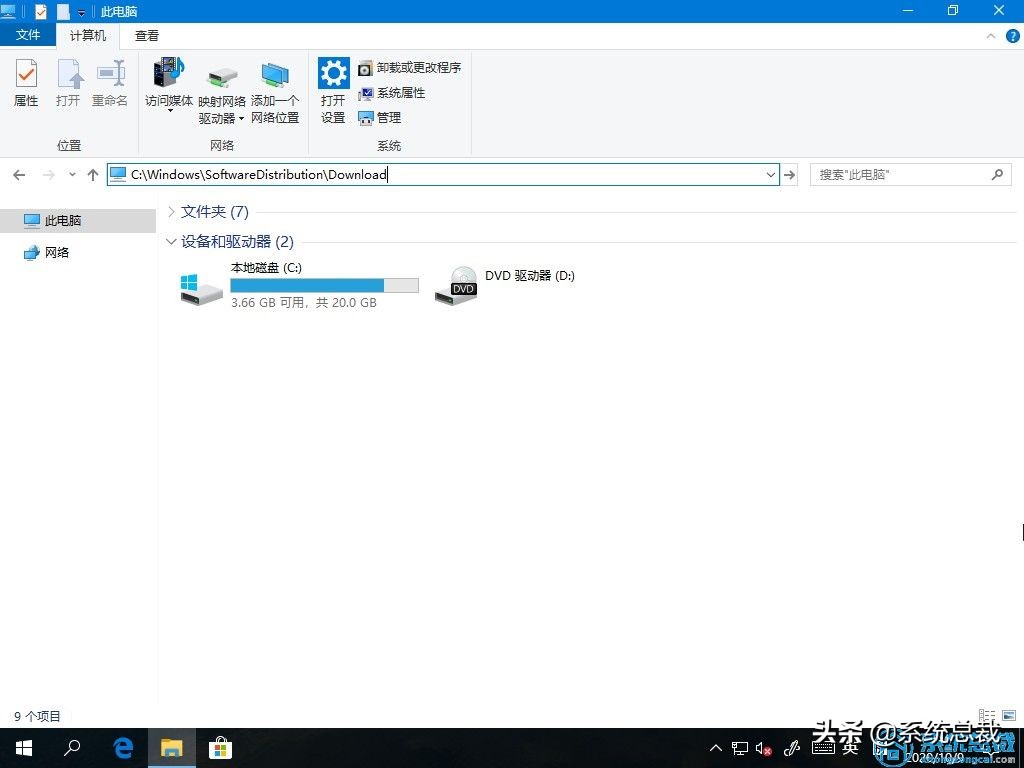The width and height of the screenshot is (1024, 768).
Task: Click the go-to arrow beside the address bar
Action: [x=789, y=174]
